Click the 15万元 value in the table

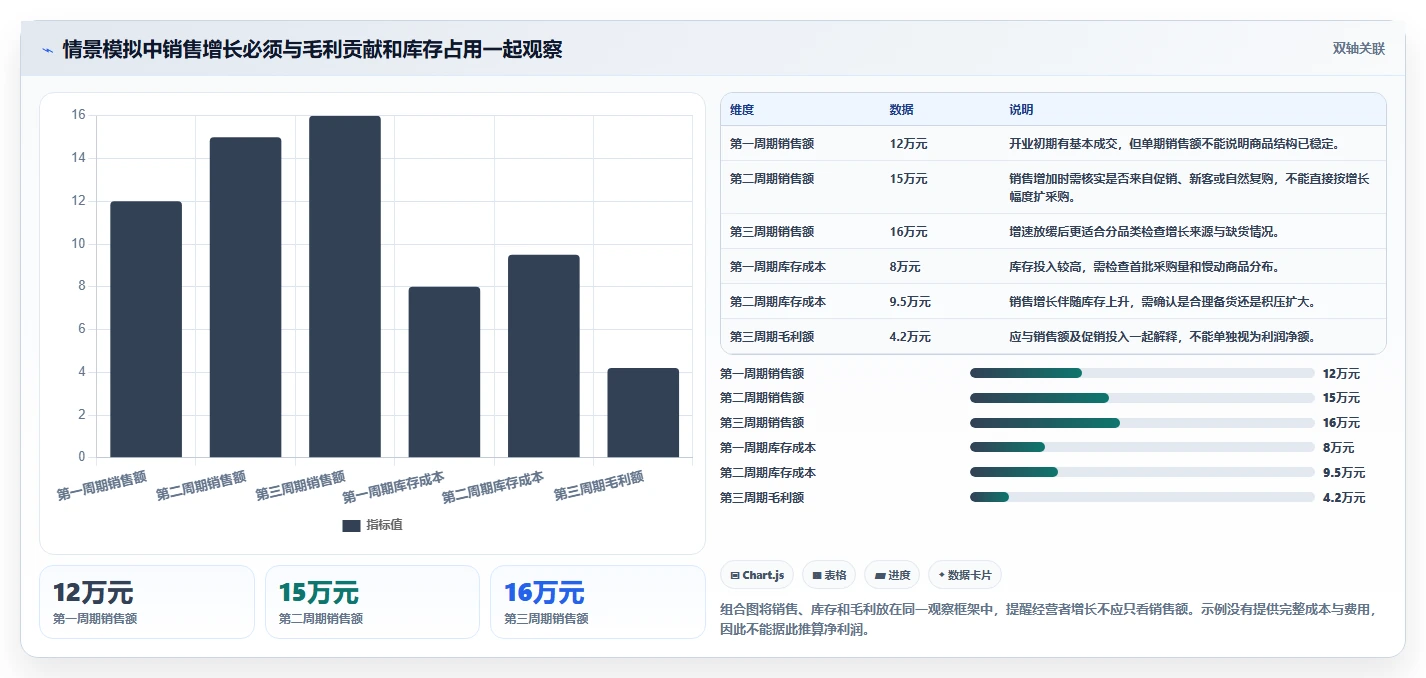point(908,179)
